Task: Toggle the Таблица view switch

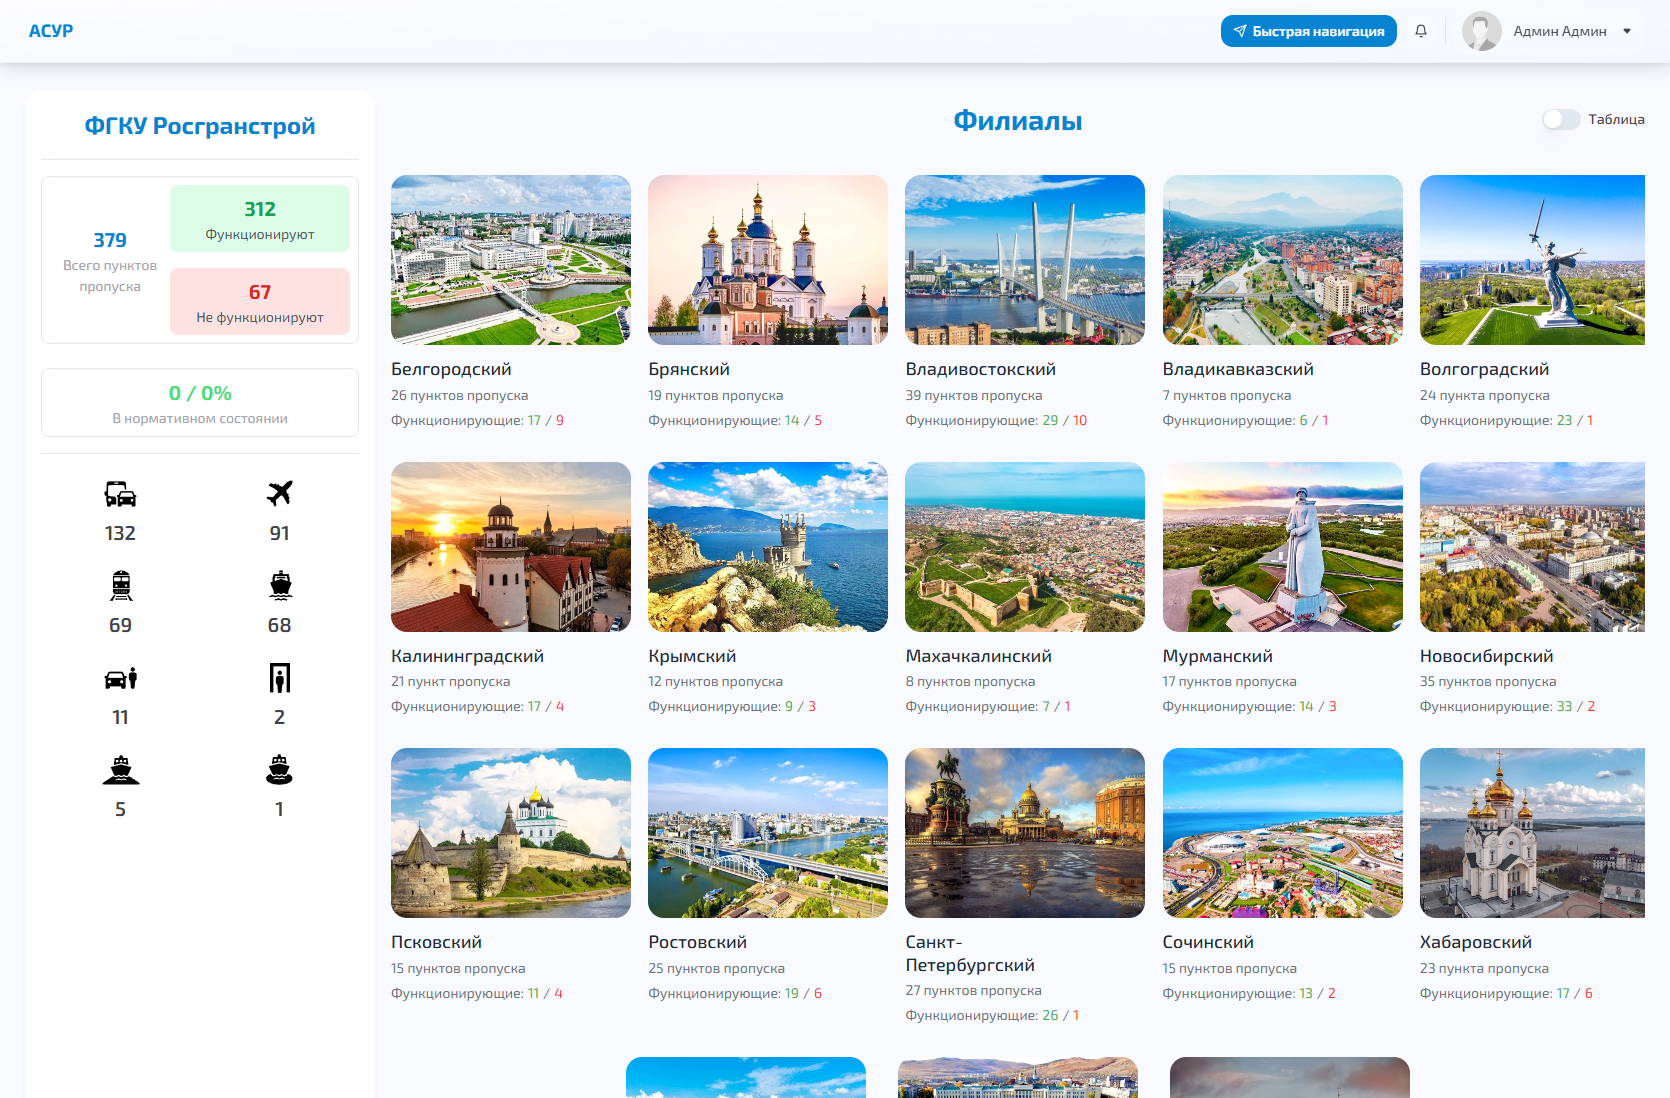Action: pos(1560,119)
